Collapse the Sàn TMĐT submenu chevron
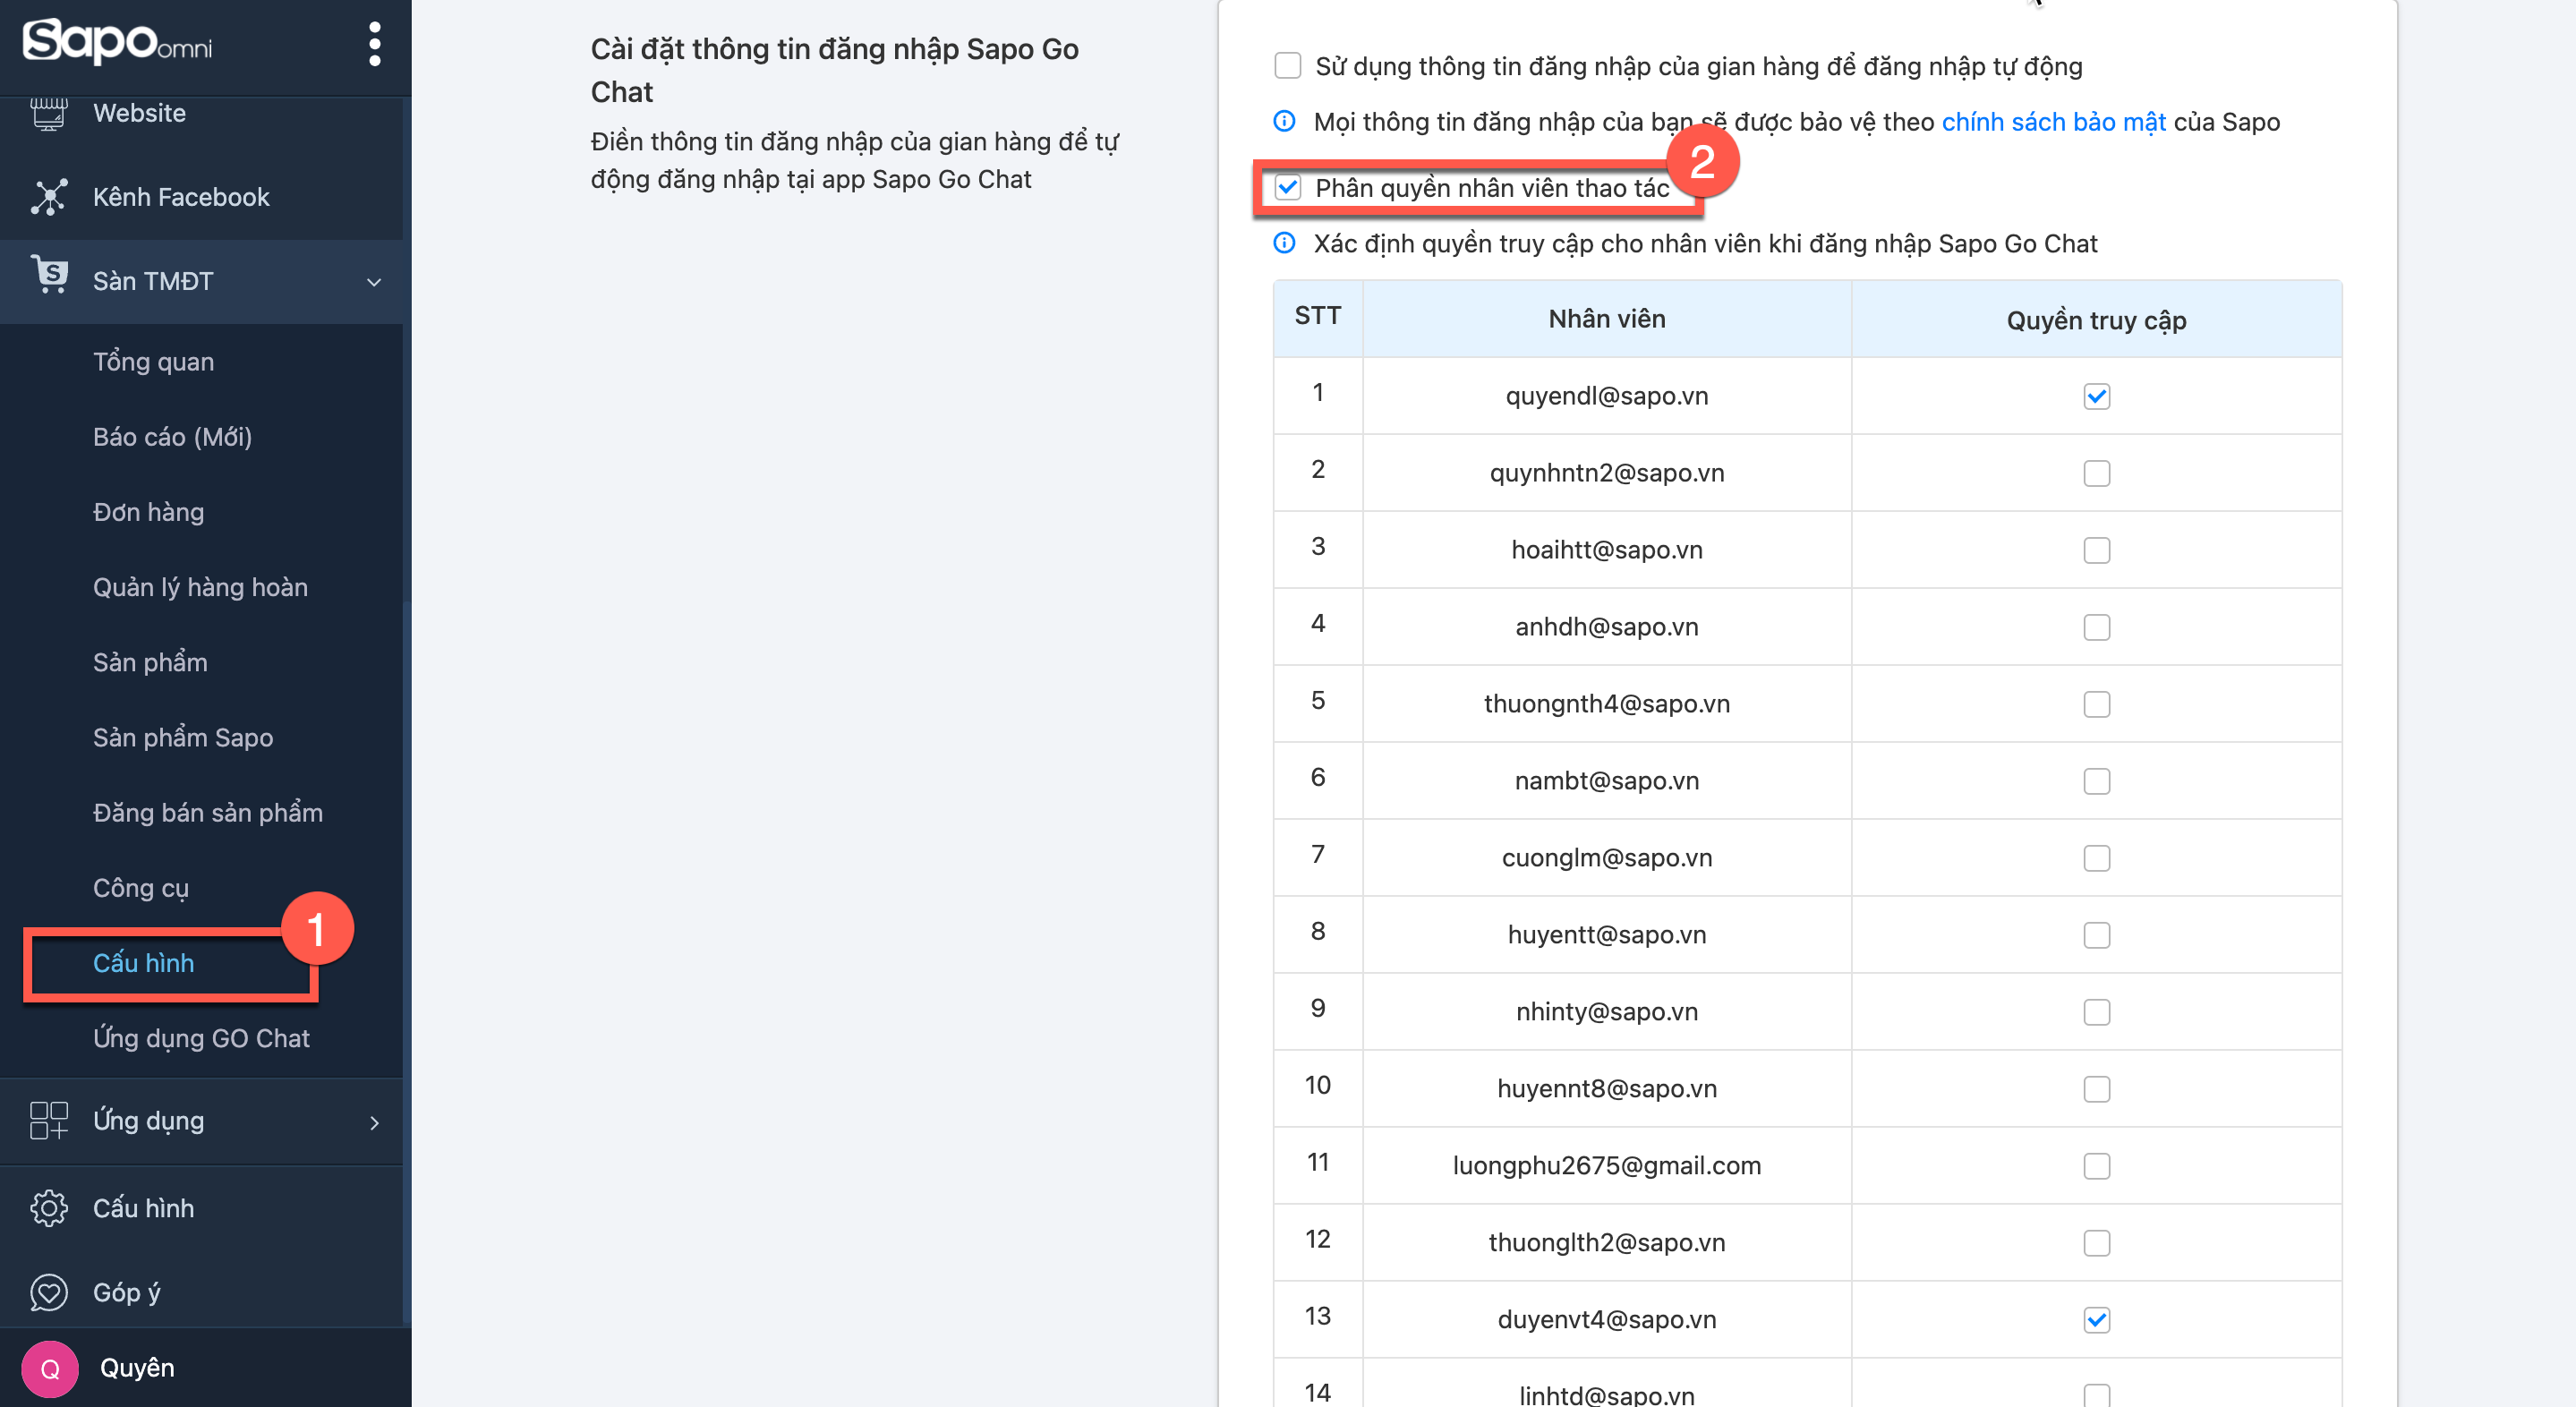This screenshot has width=2576, height=1407. (374, 282)
